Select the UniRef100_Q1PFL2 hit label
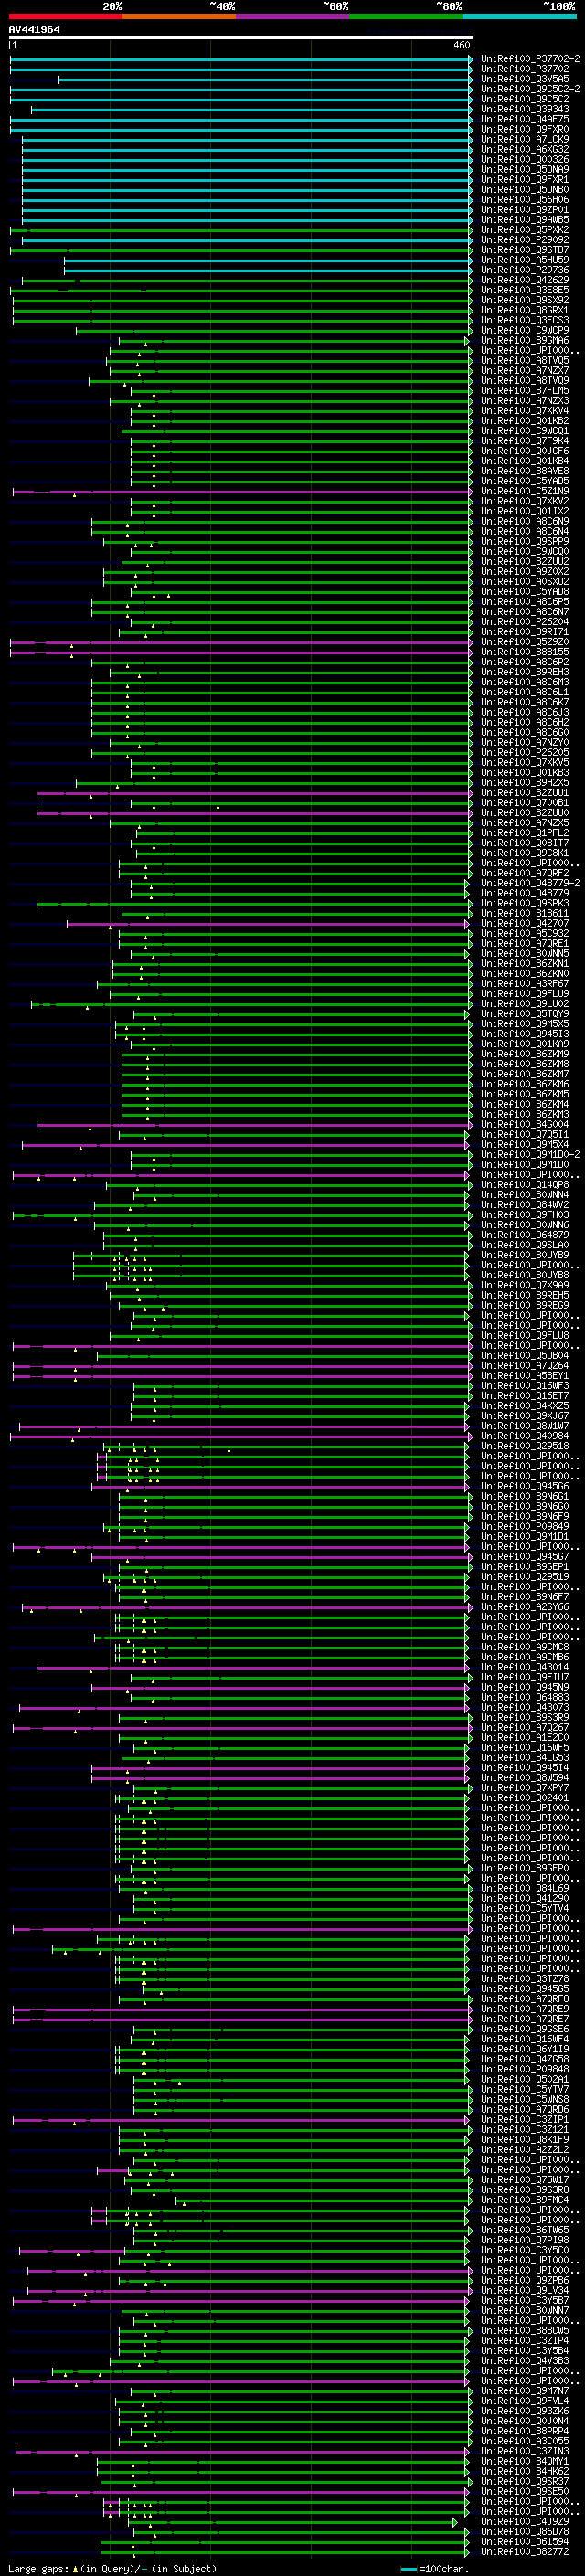Image resolution: width=585 pixels, height=2576 pixels. click(x=524, y=832)
